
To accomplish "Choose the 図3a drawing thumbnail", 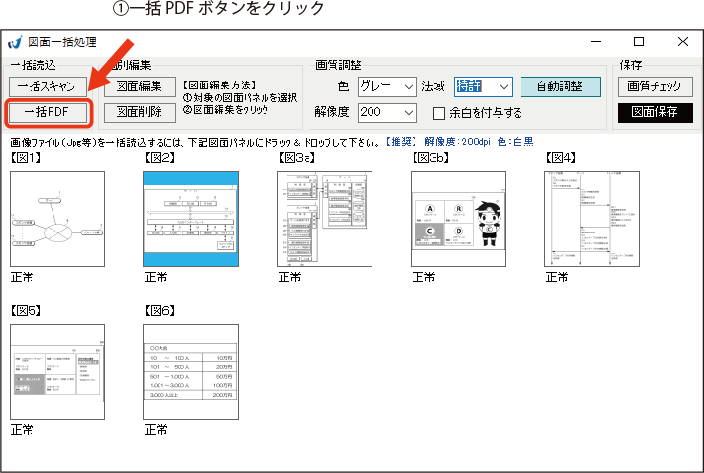I will pos(325,219).
